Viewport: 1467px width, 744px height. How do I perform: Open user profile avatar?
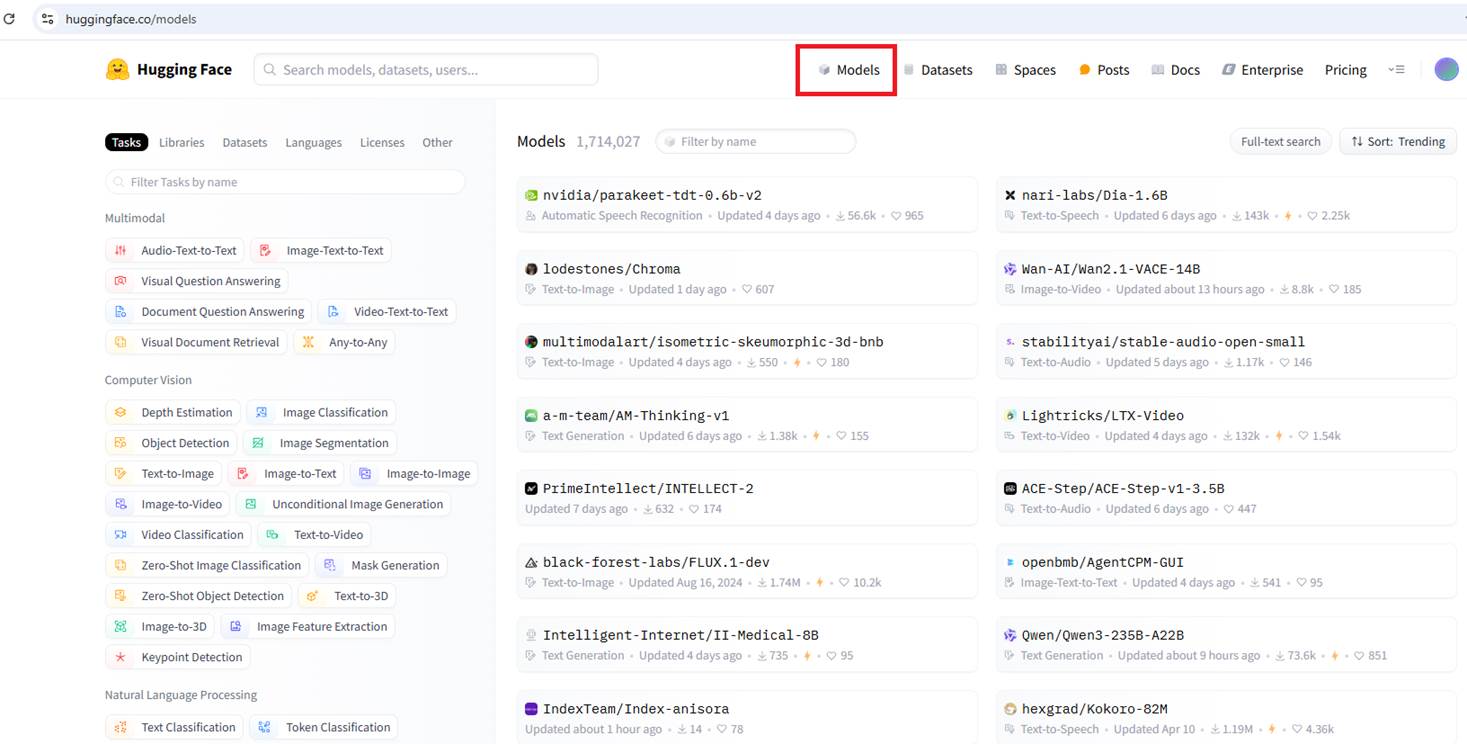point(1446,69)
